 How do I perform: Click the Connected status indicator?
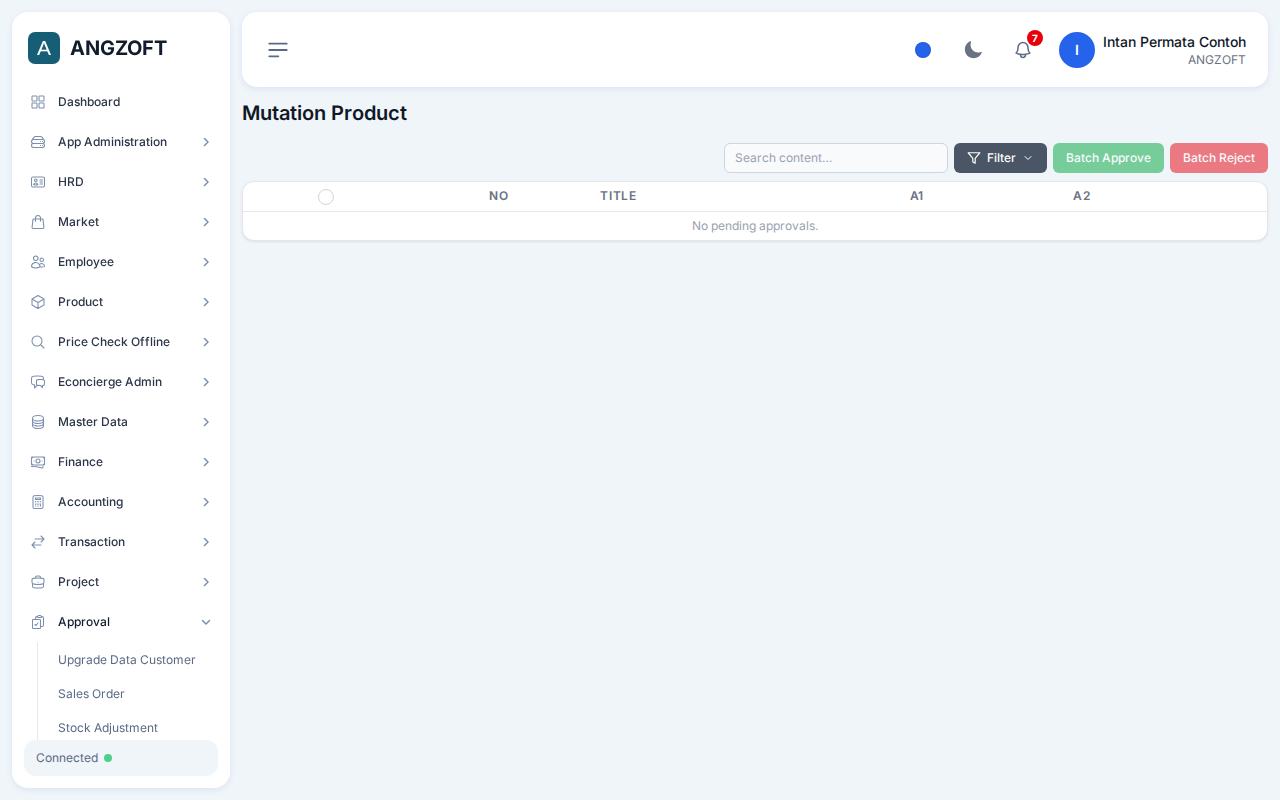tap(121, 758)
